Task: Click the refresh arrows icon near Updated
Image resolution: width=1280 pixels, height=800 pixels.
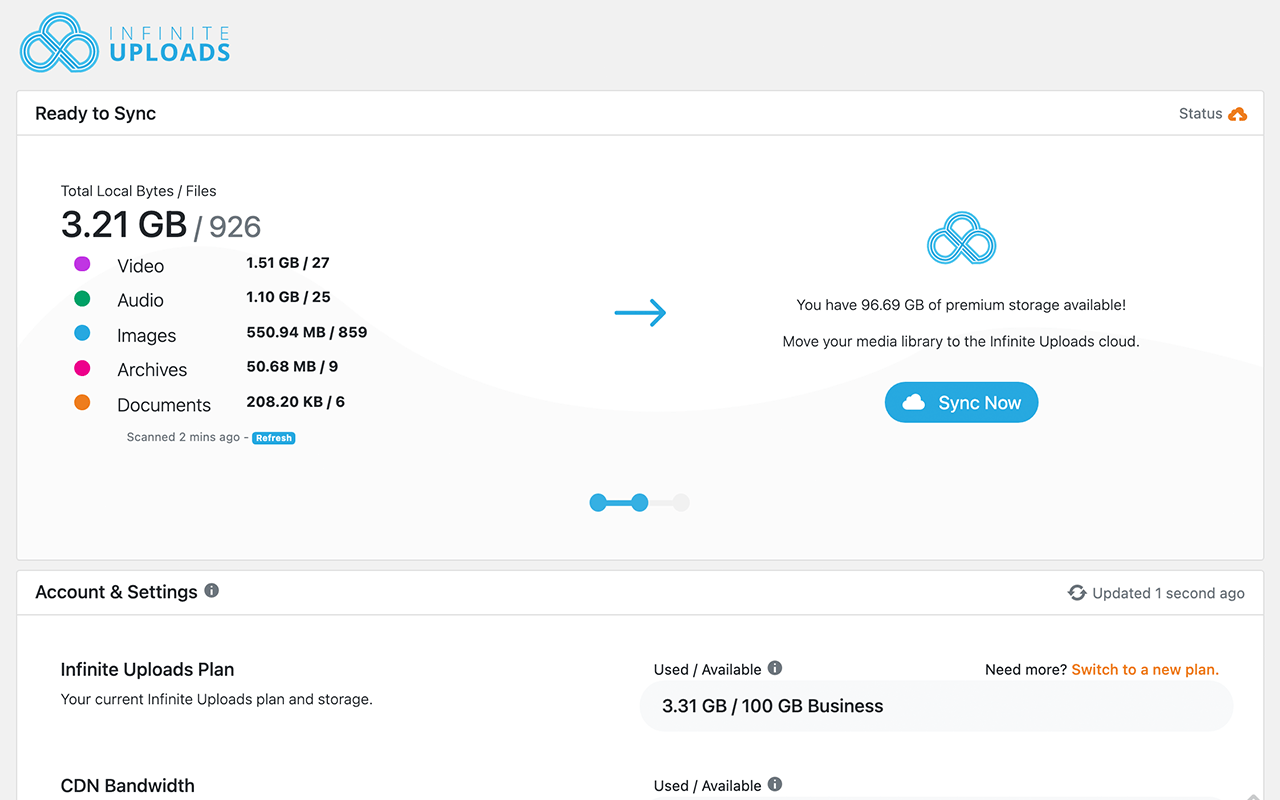Action: [1077, 593]
